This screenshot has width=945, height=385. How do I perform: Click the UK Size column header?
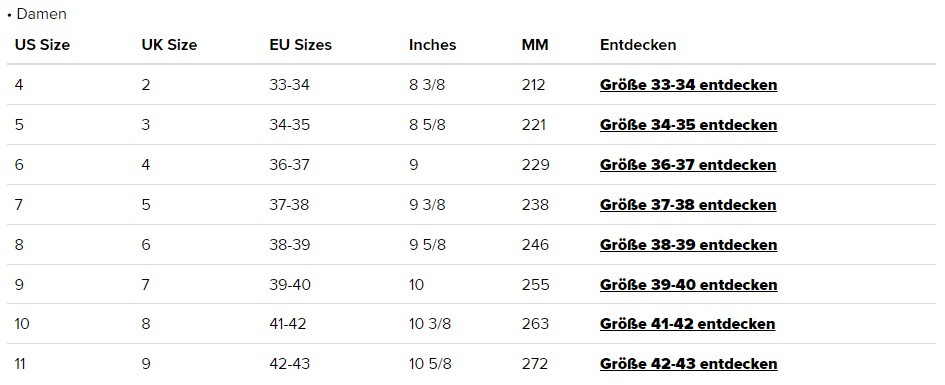point(169,45)
